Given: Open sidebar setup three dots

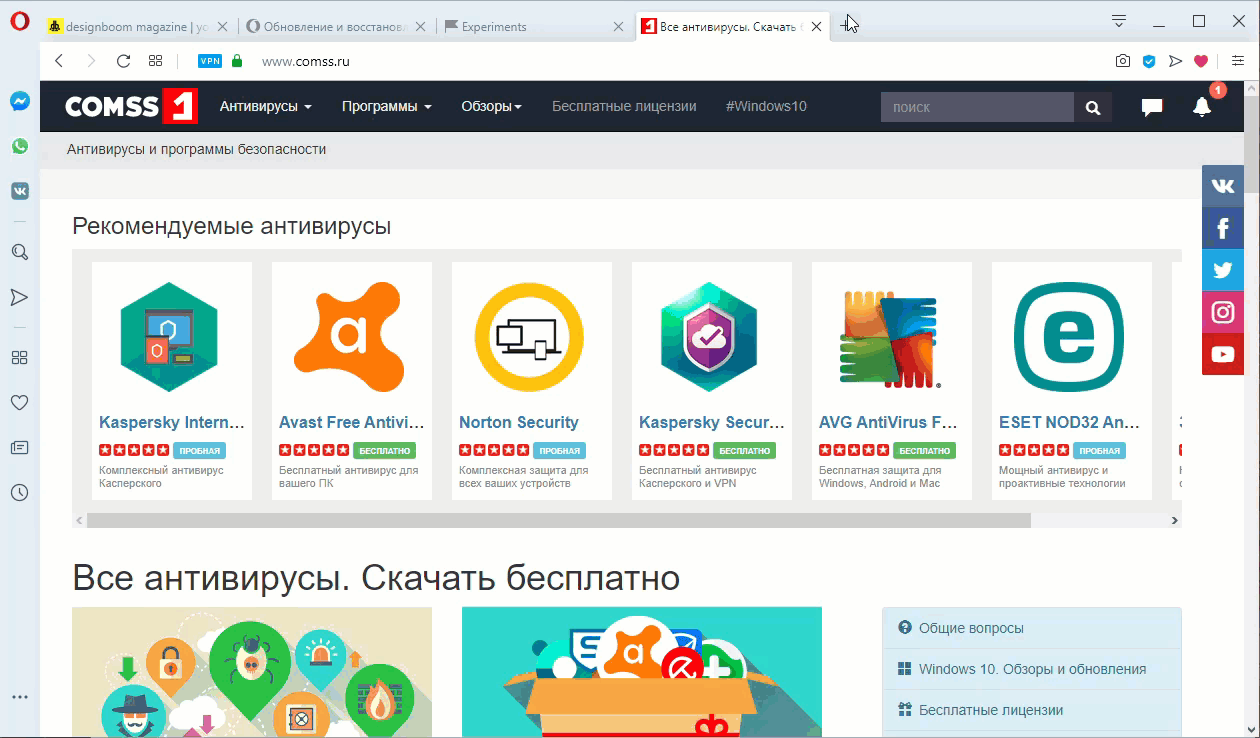Looking at the screenshot, I should tap(20, 697).
